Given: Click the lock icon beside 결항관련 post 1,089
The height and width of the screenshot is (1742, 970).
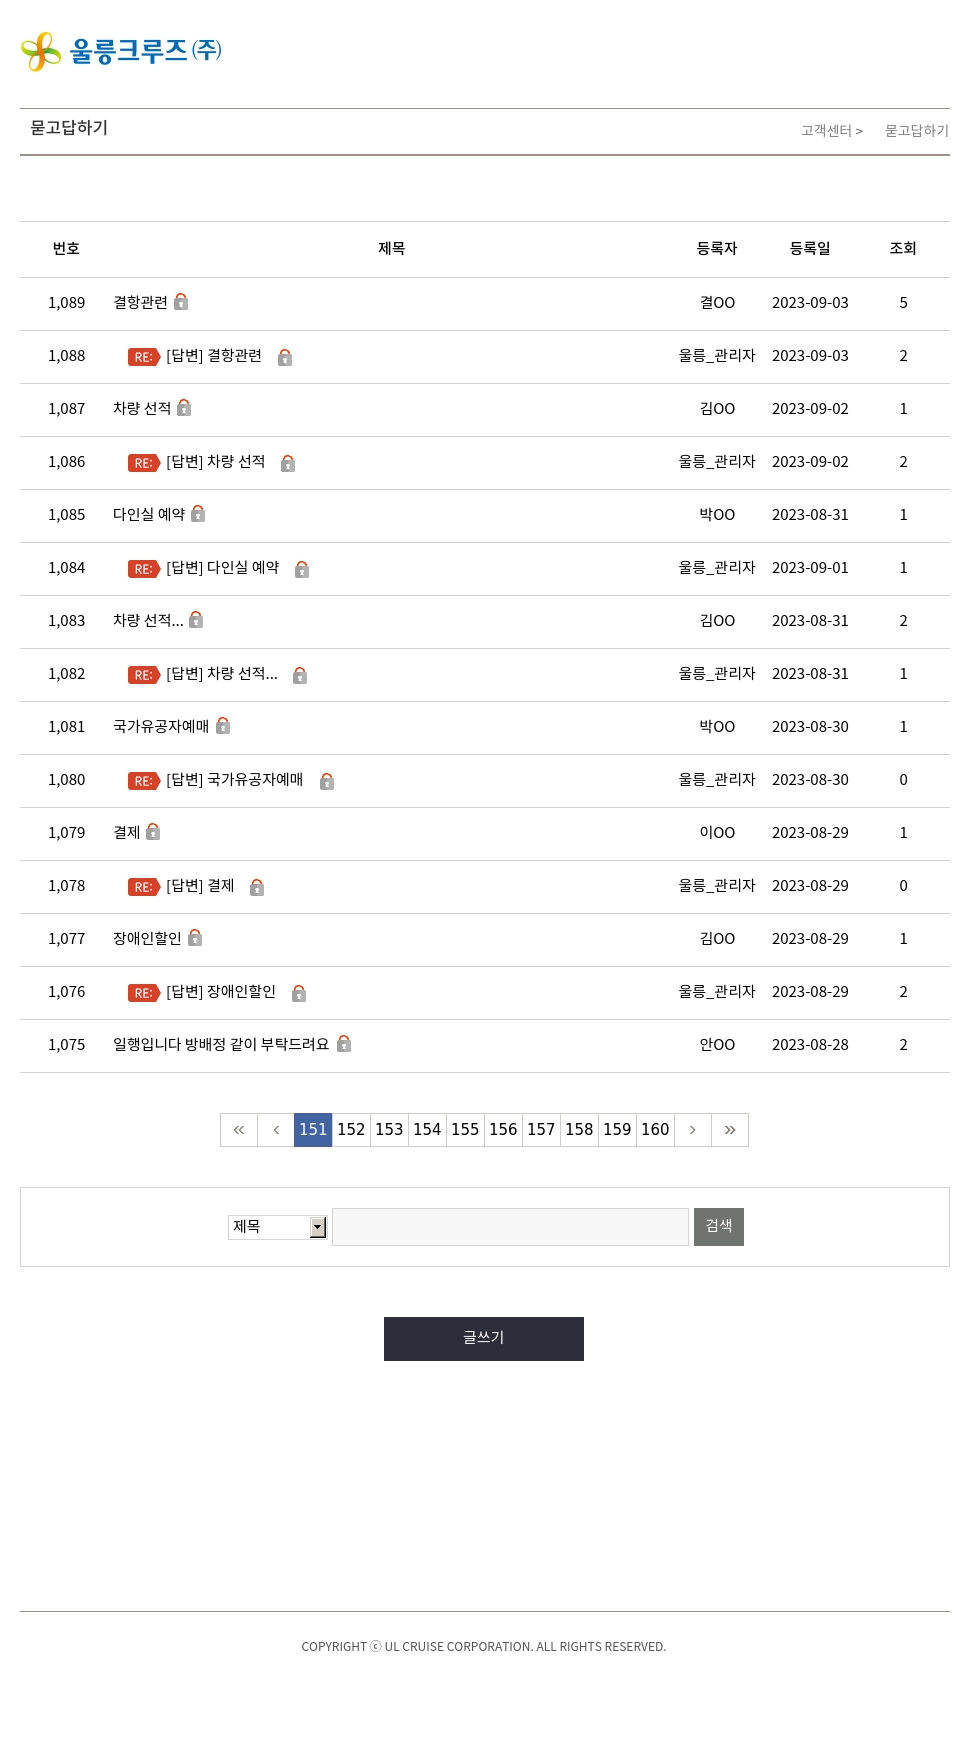Looking at the screenshot, I should 181,302.
